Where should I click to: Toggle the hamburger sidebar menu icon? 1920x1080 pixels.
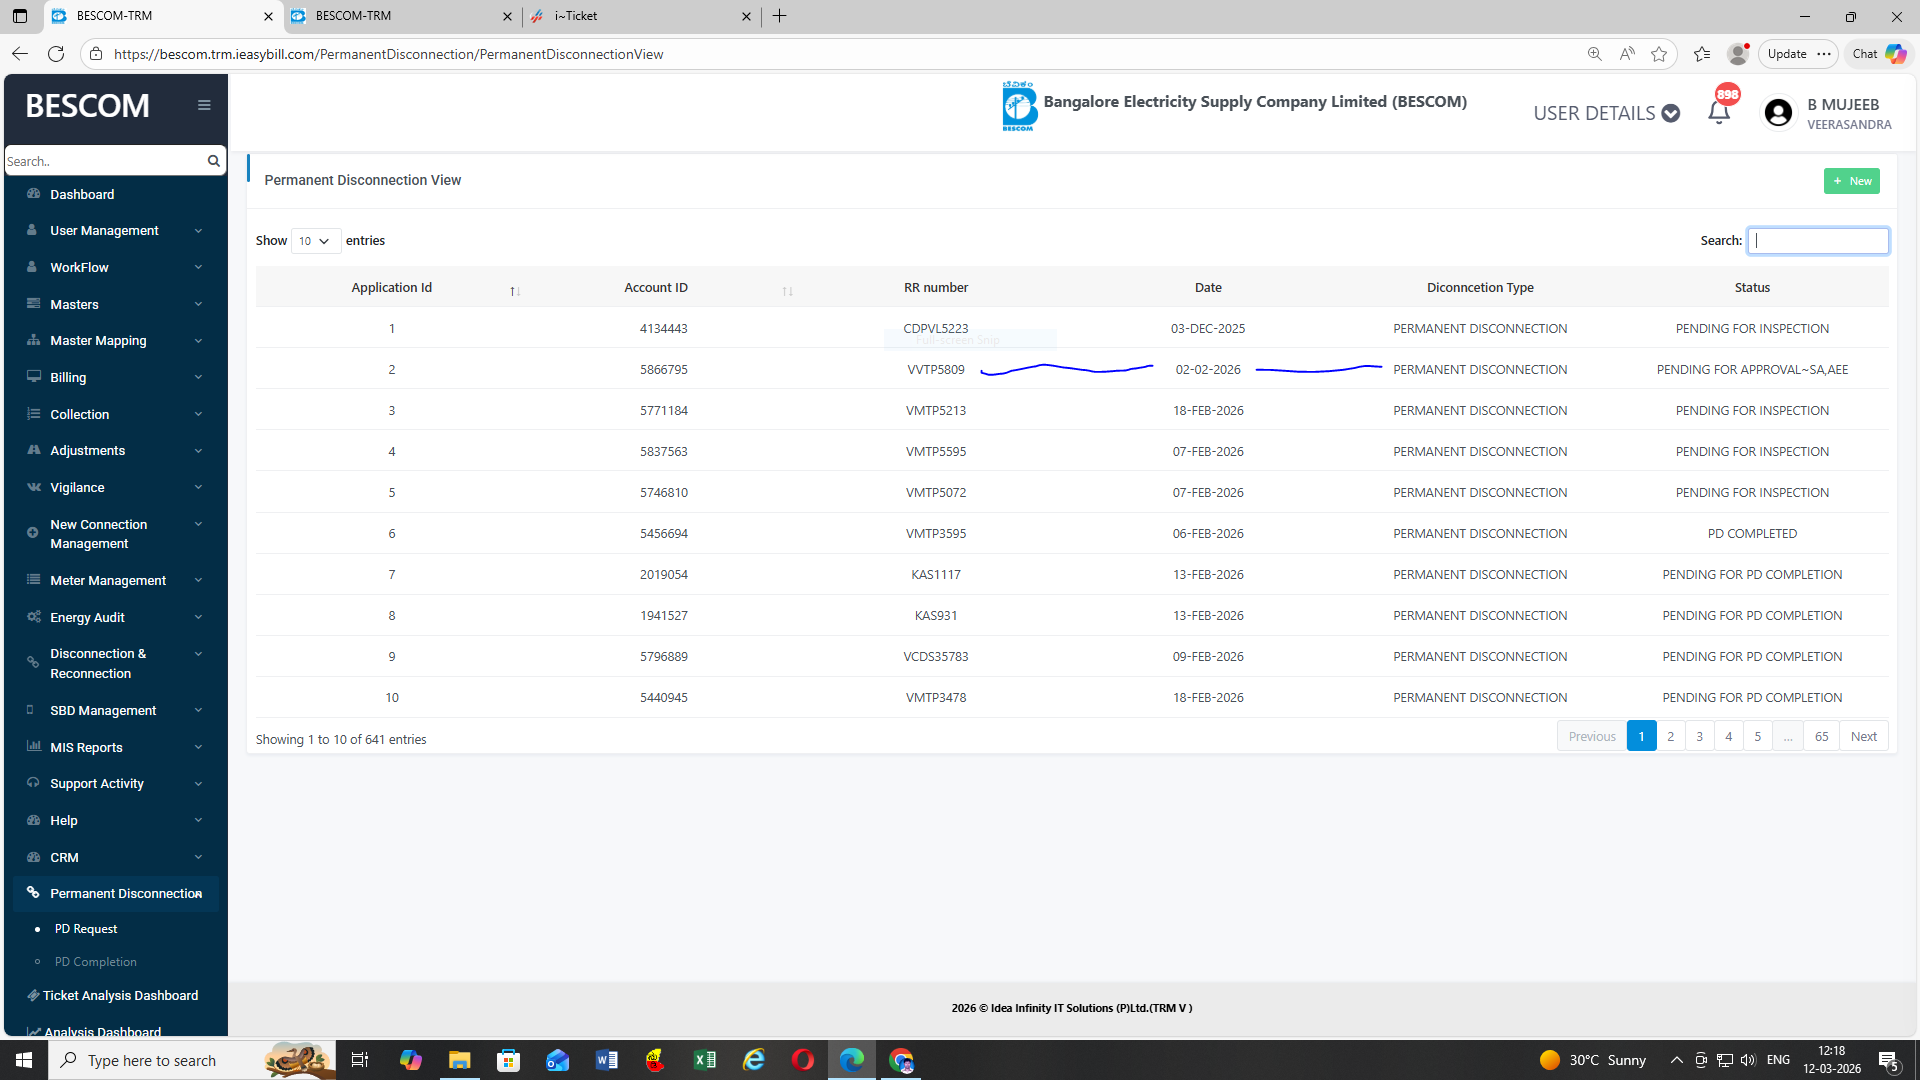(x=204, y=105)
